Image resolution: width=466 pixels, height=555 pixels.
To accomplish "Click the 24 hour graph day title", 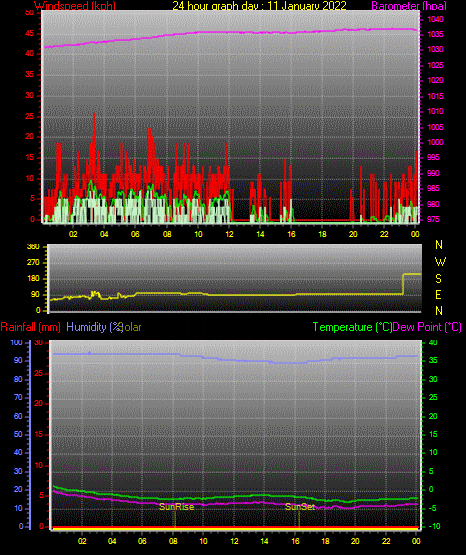I will [x=259, y=6].
